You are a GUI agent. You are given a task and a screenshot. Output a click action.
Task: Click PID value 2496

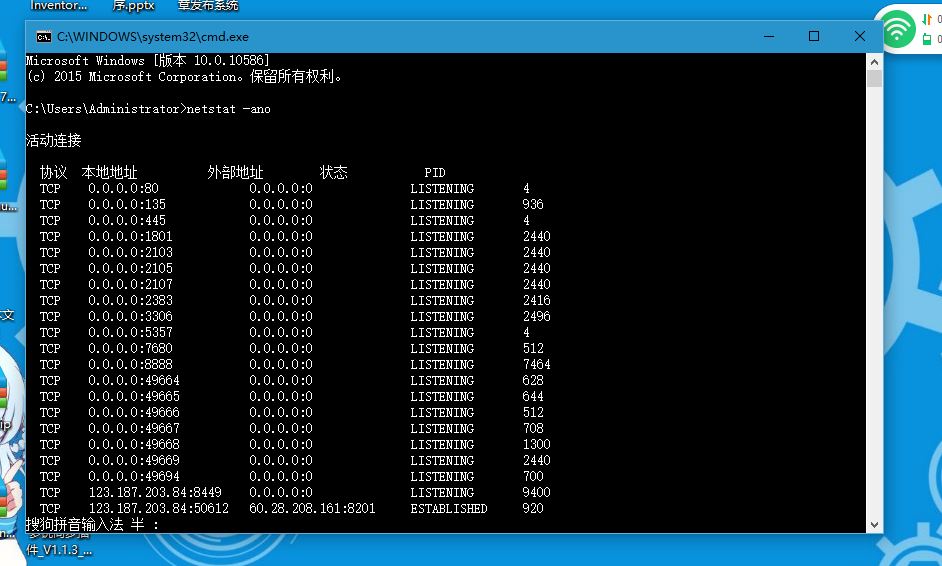point(536,317)
